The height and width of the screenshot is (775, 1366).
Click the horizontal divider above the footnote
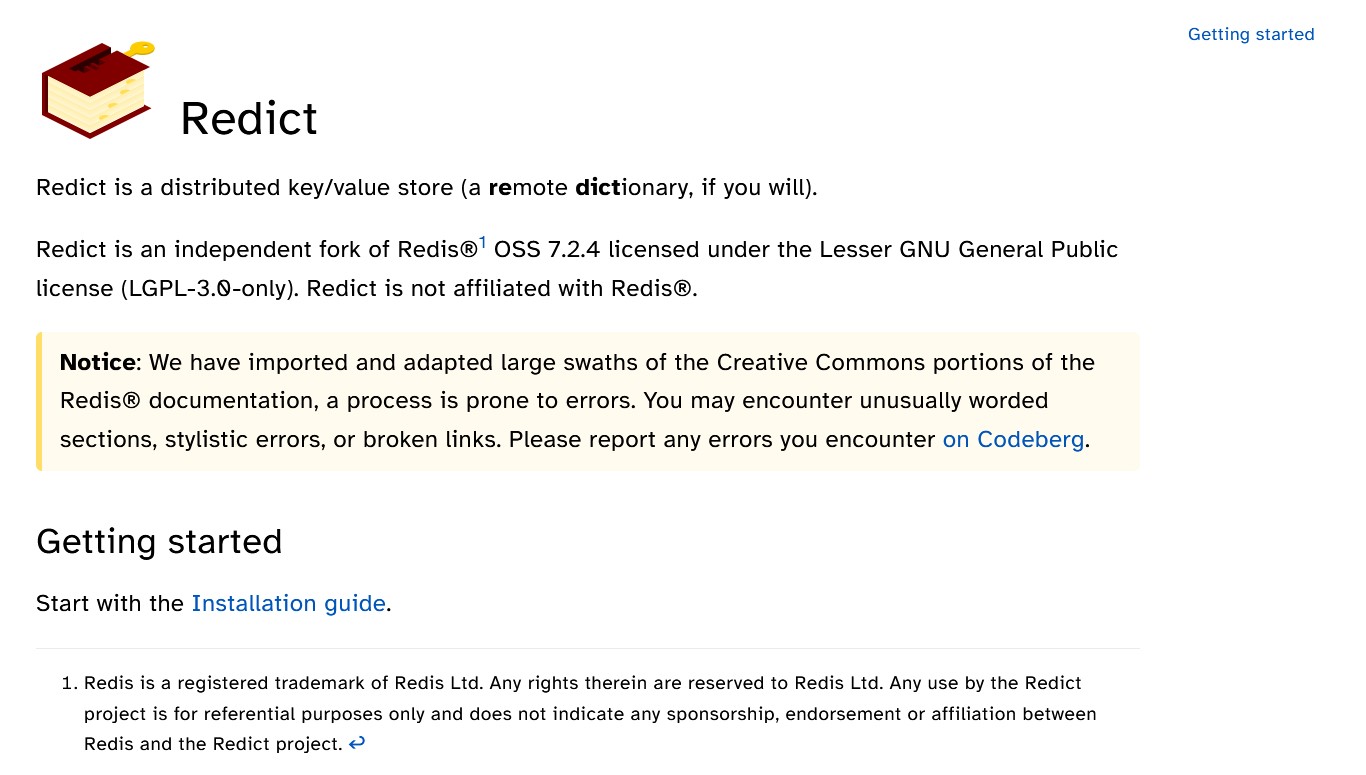click(588, 648)
